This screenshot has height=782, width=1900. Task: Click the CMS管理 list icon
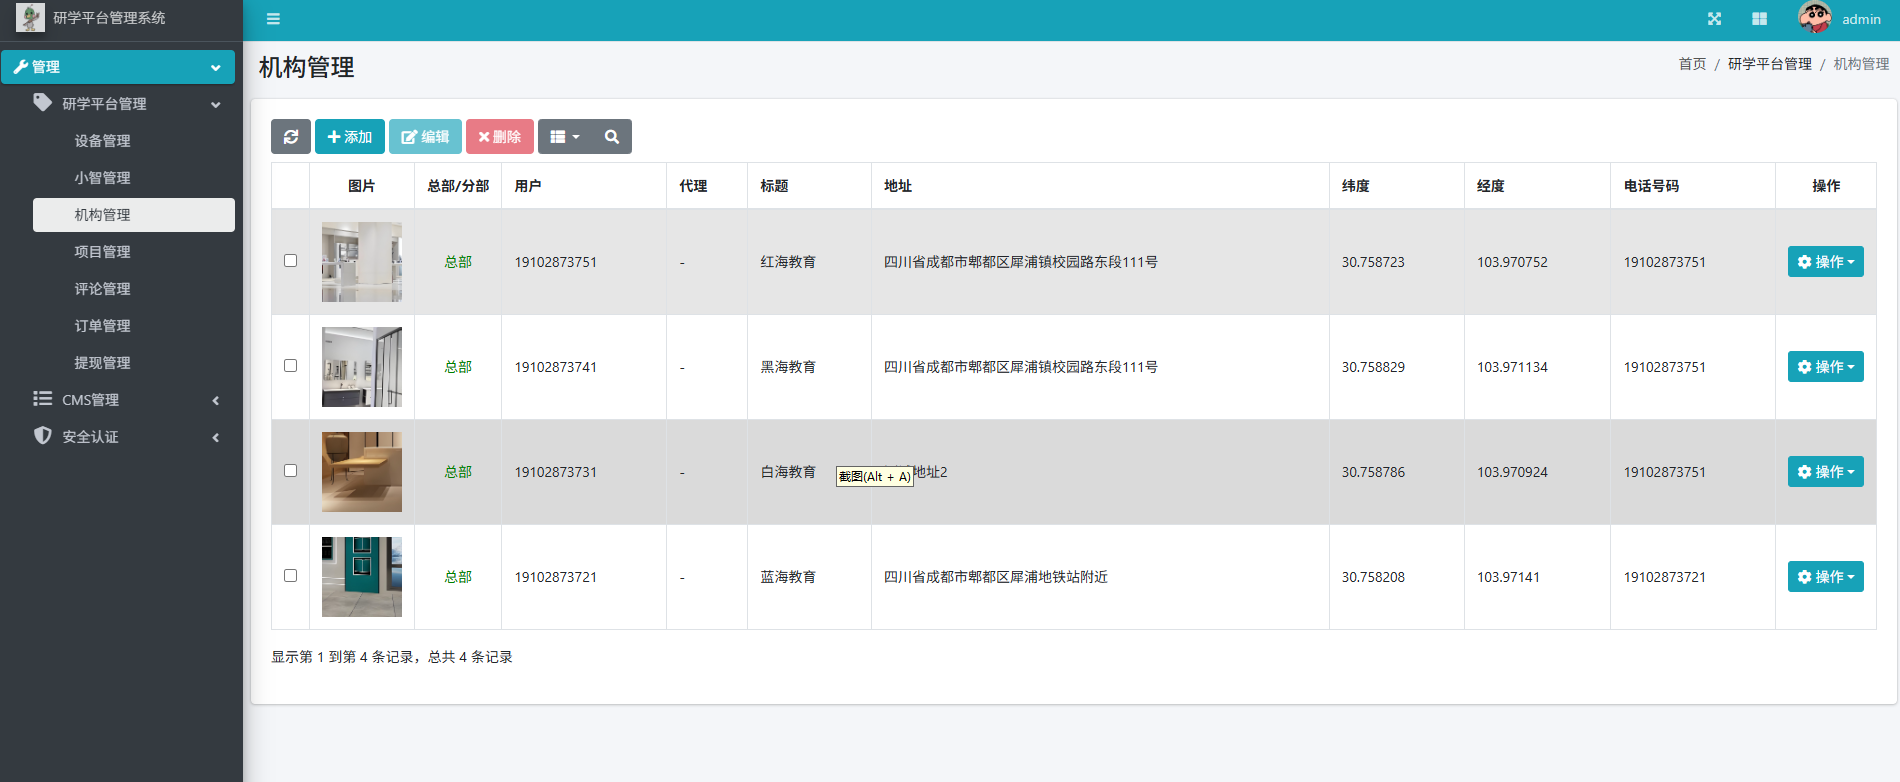pos(43,399)
